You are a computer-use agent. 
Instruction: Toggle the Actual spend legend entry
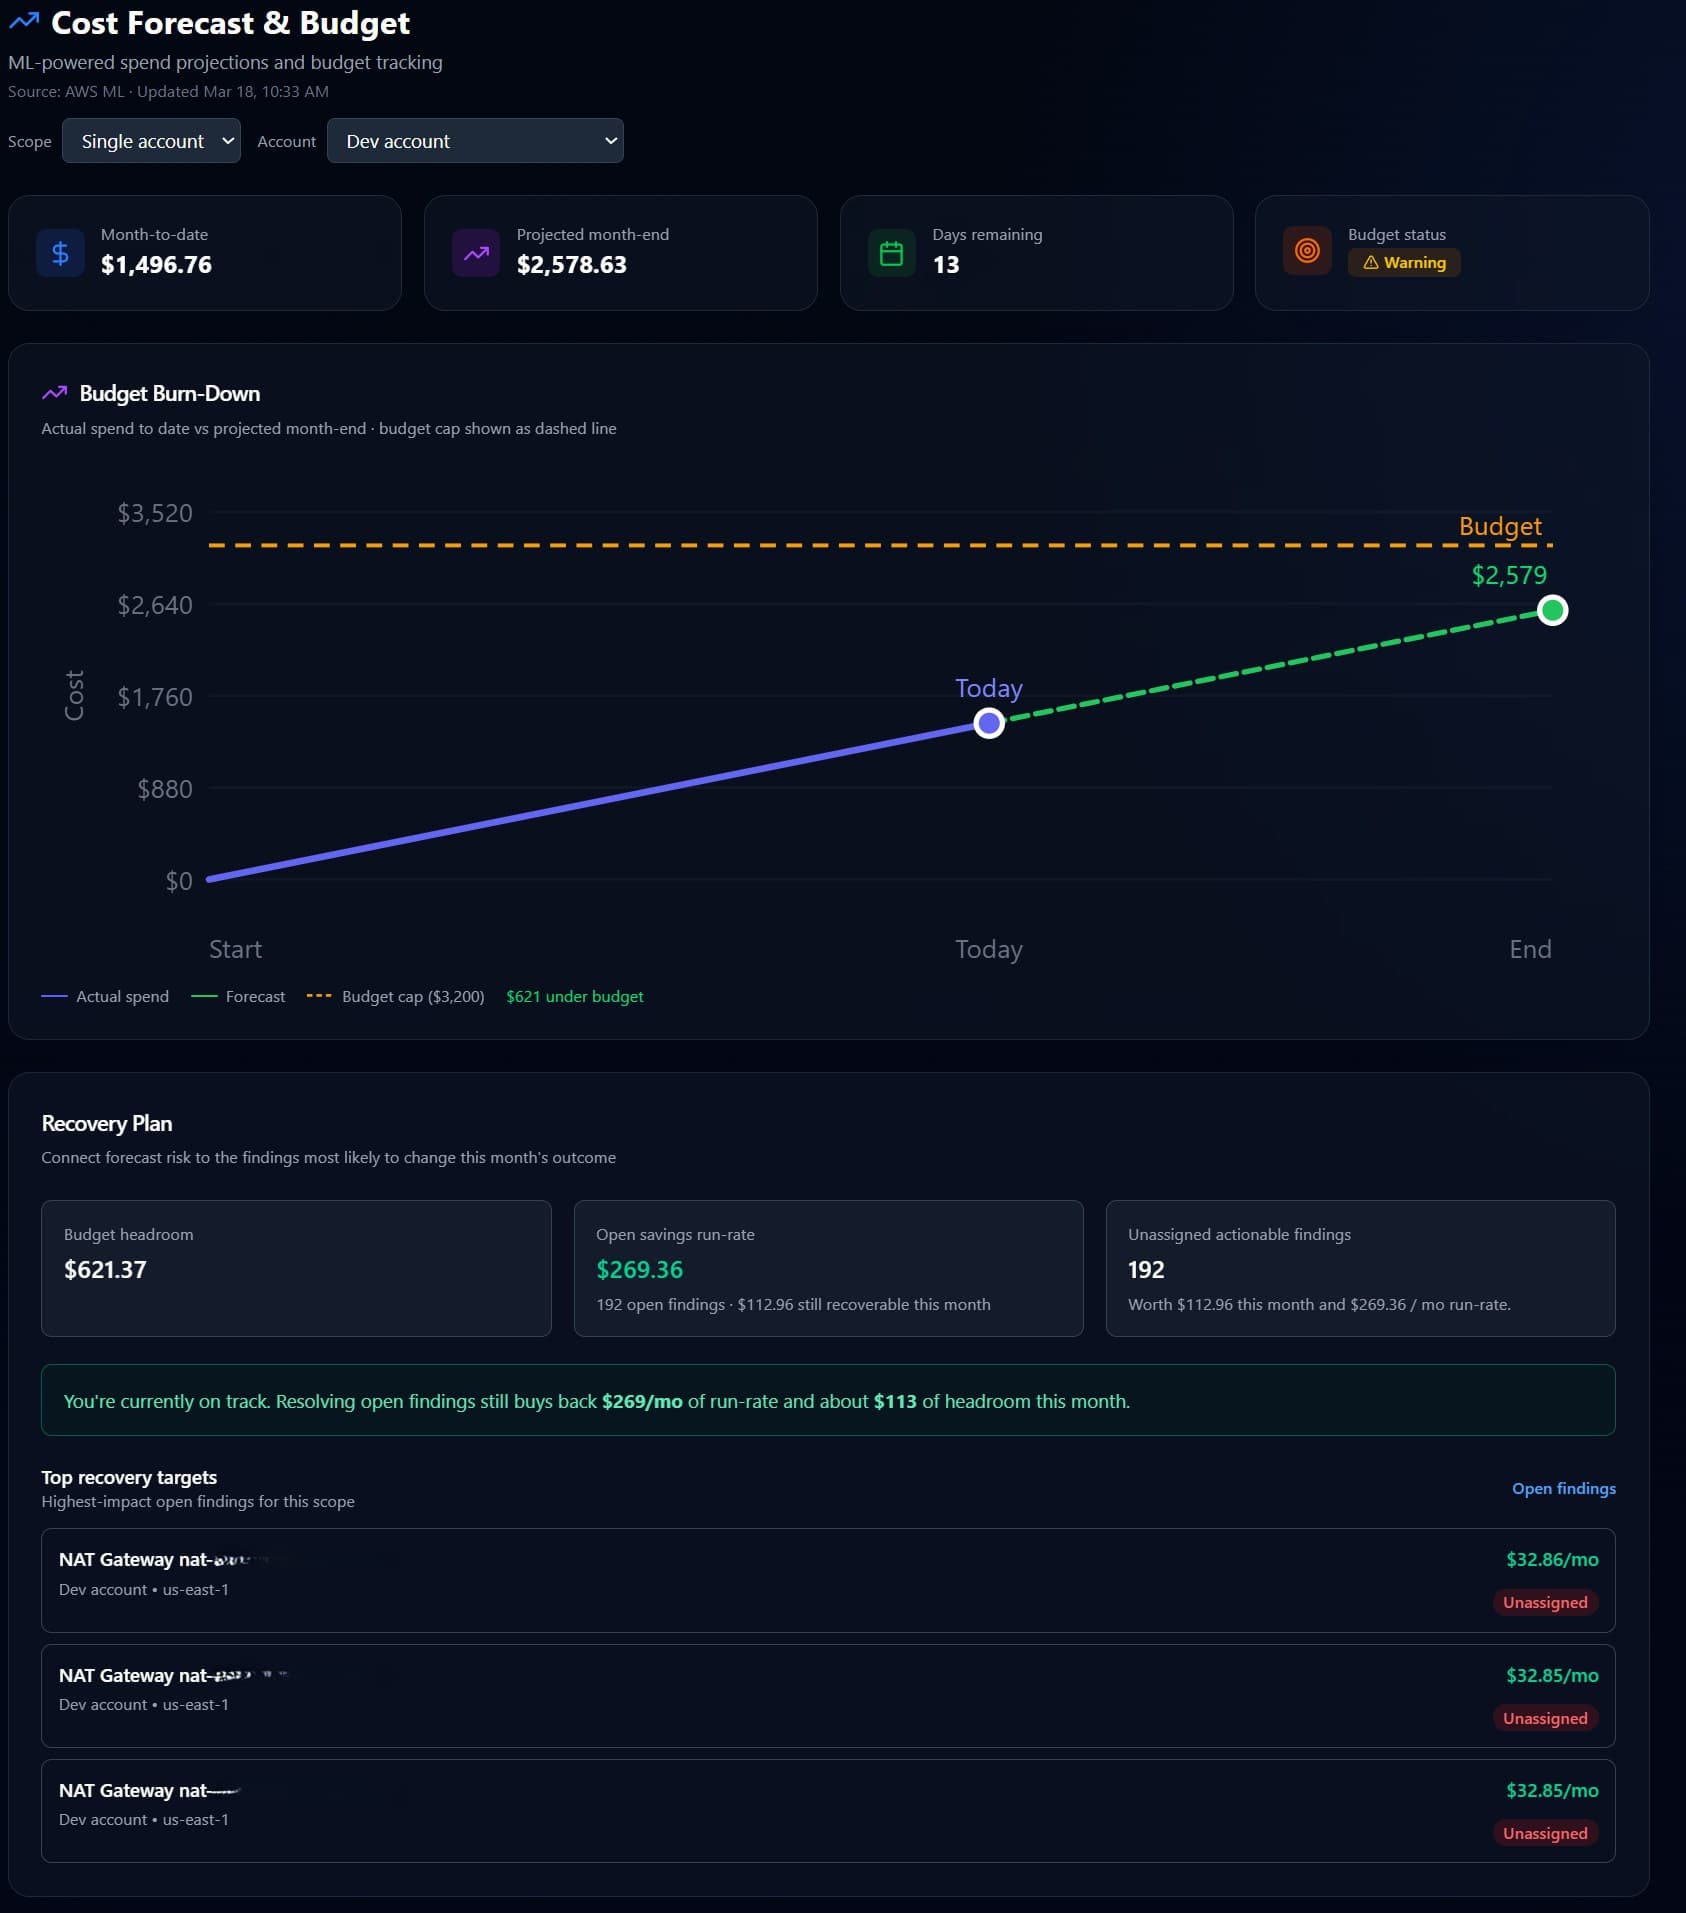point(105,996)
